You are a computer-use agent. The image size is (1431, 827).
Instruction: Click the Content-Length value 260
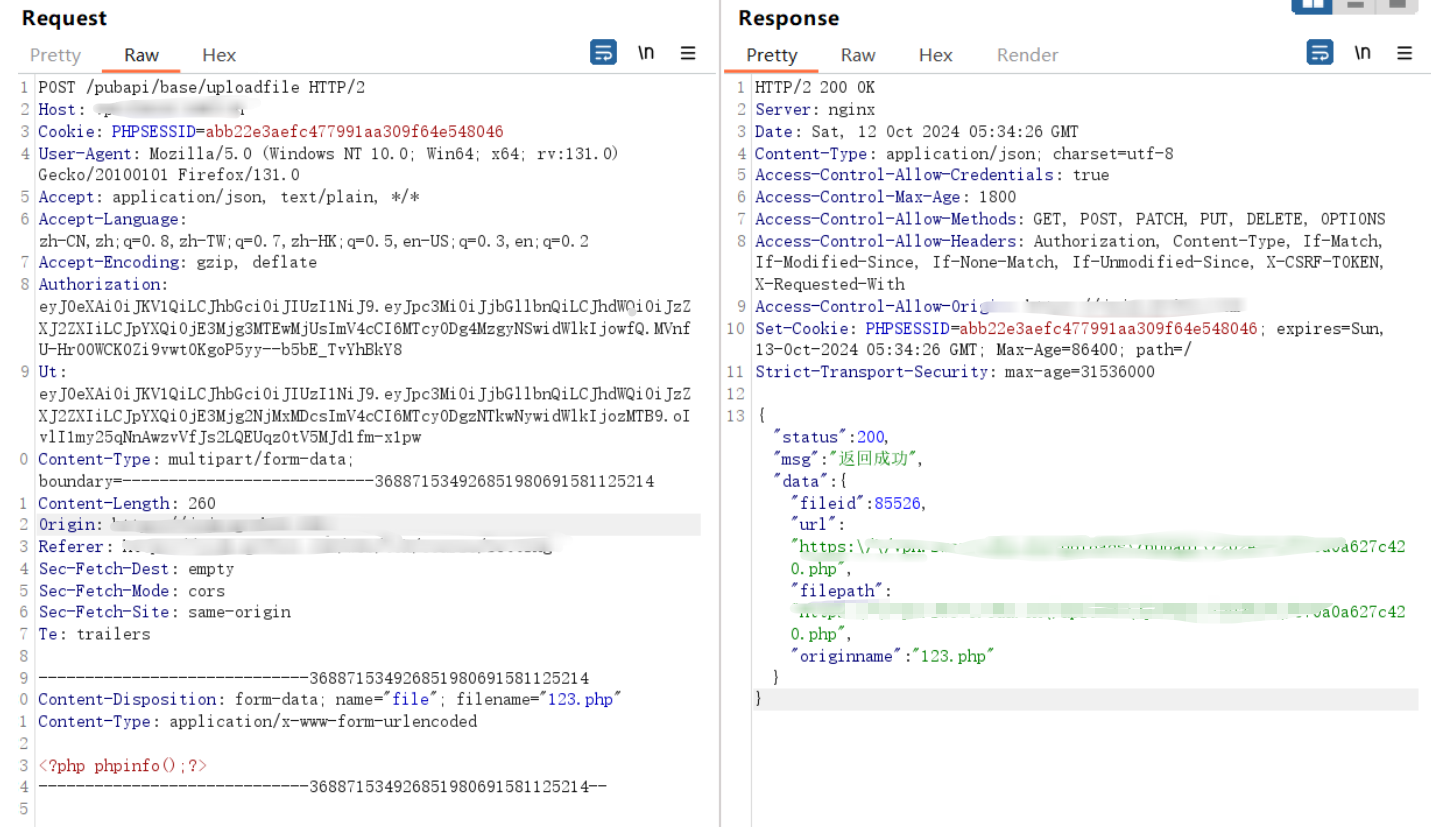tap(202, 504)
